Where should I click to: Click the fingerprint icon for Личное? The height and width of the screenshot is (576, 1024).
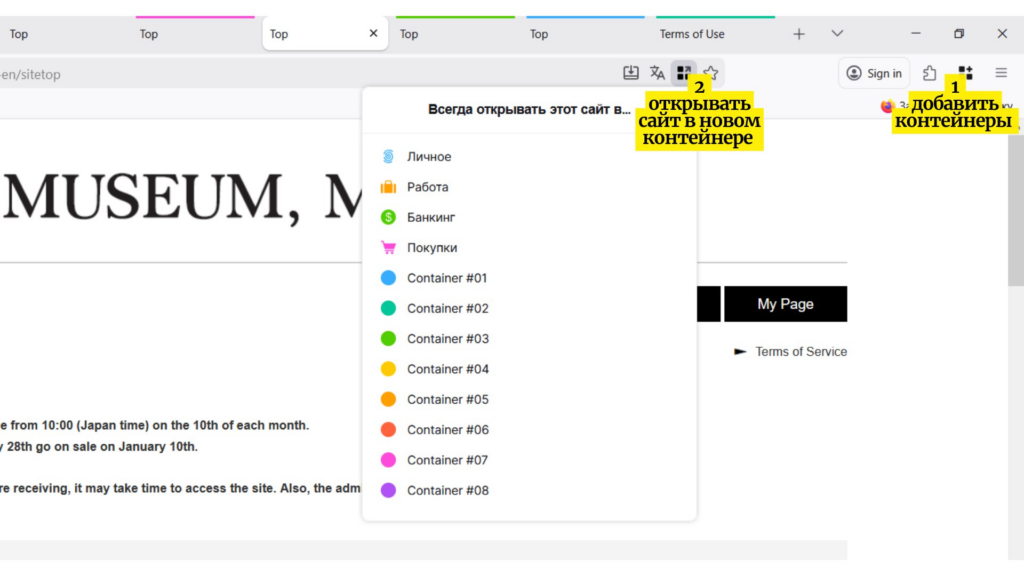coord(388,157)
